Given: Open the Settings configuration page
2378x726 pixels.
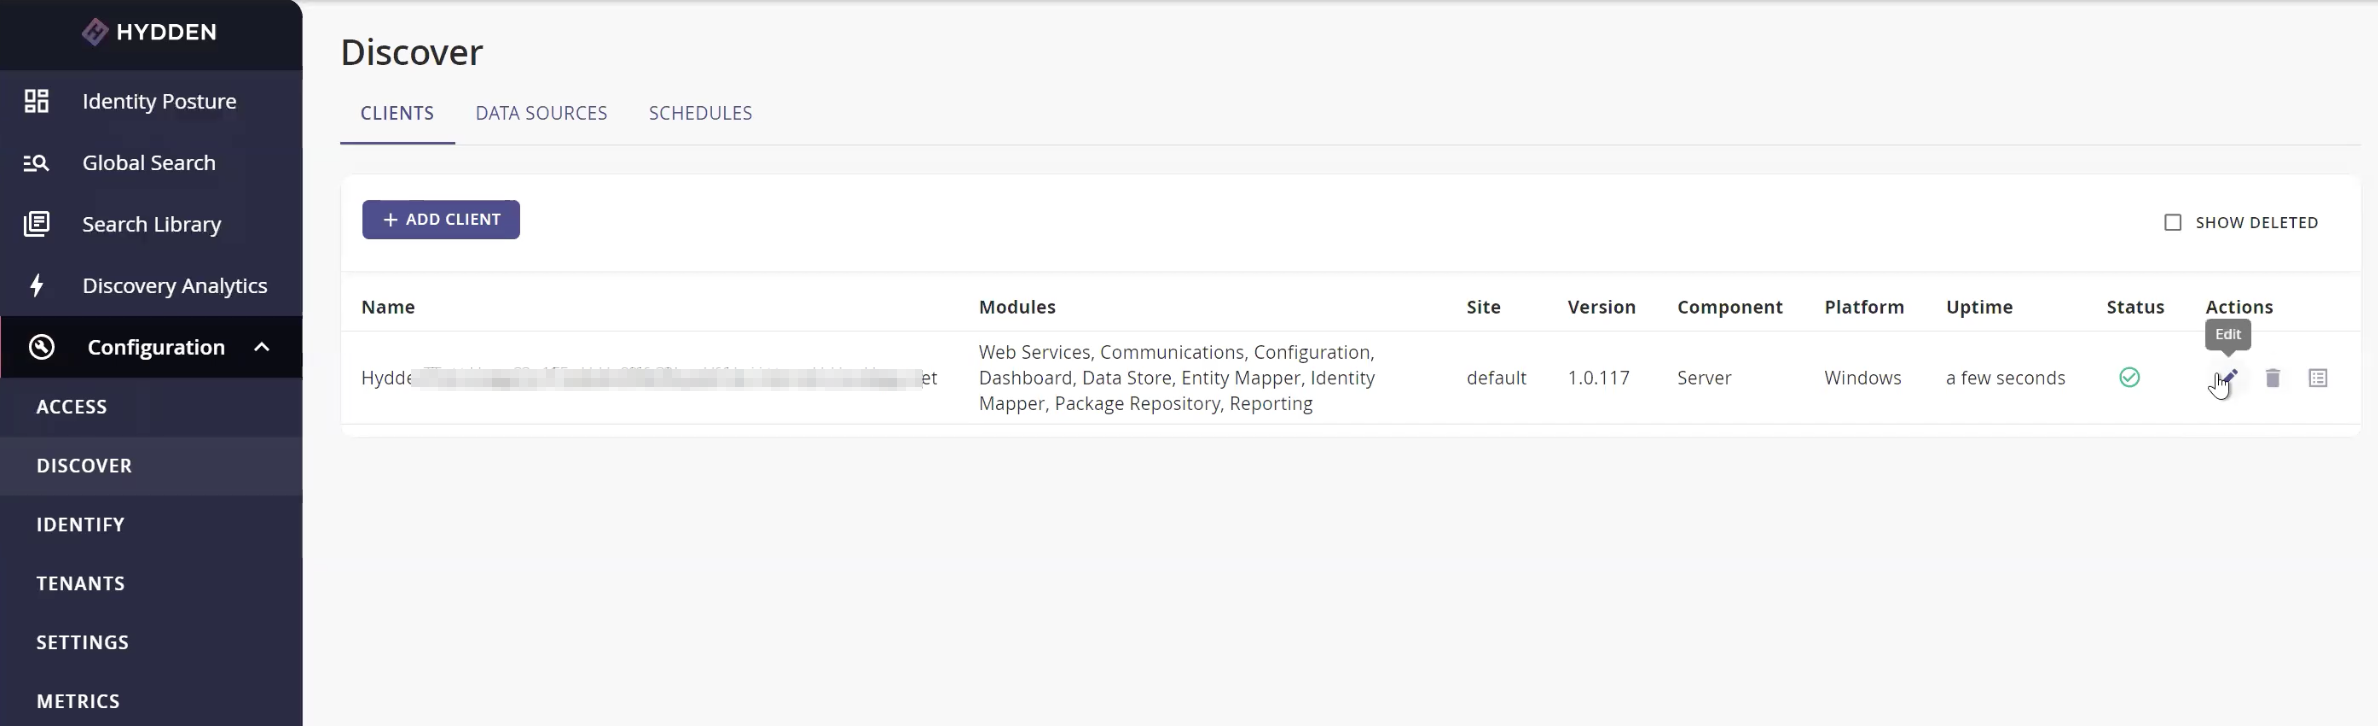Looking at the screenshot, I should [83, 641].
